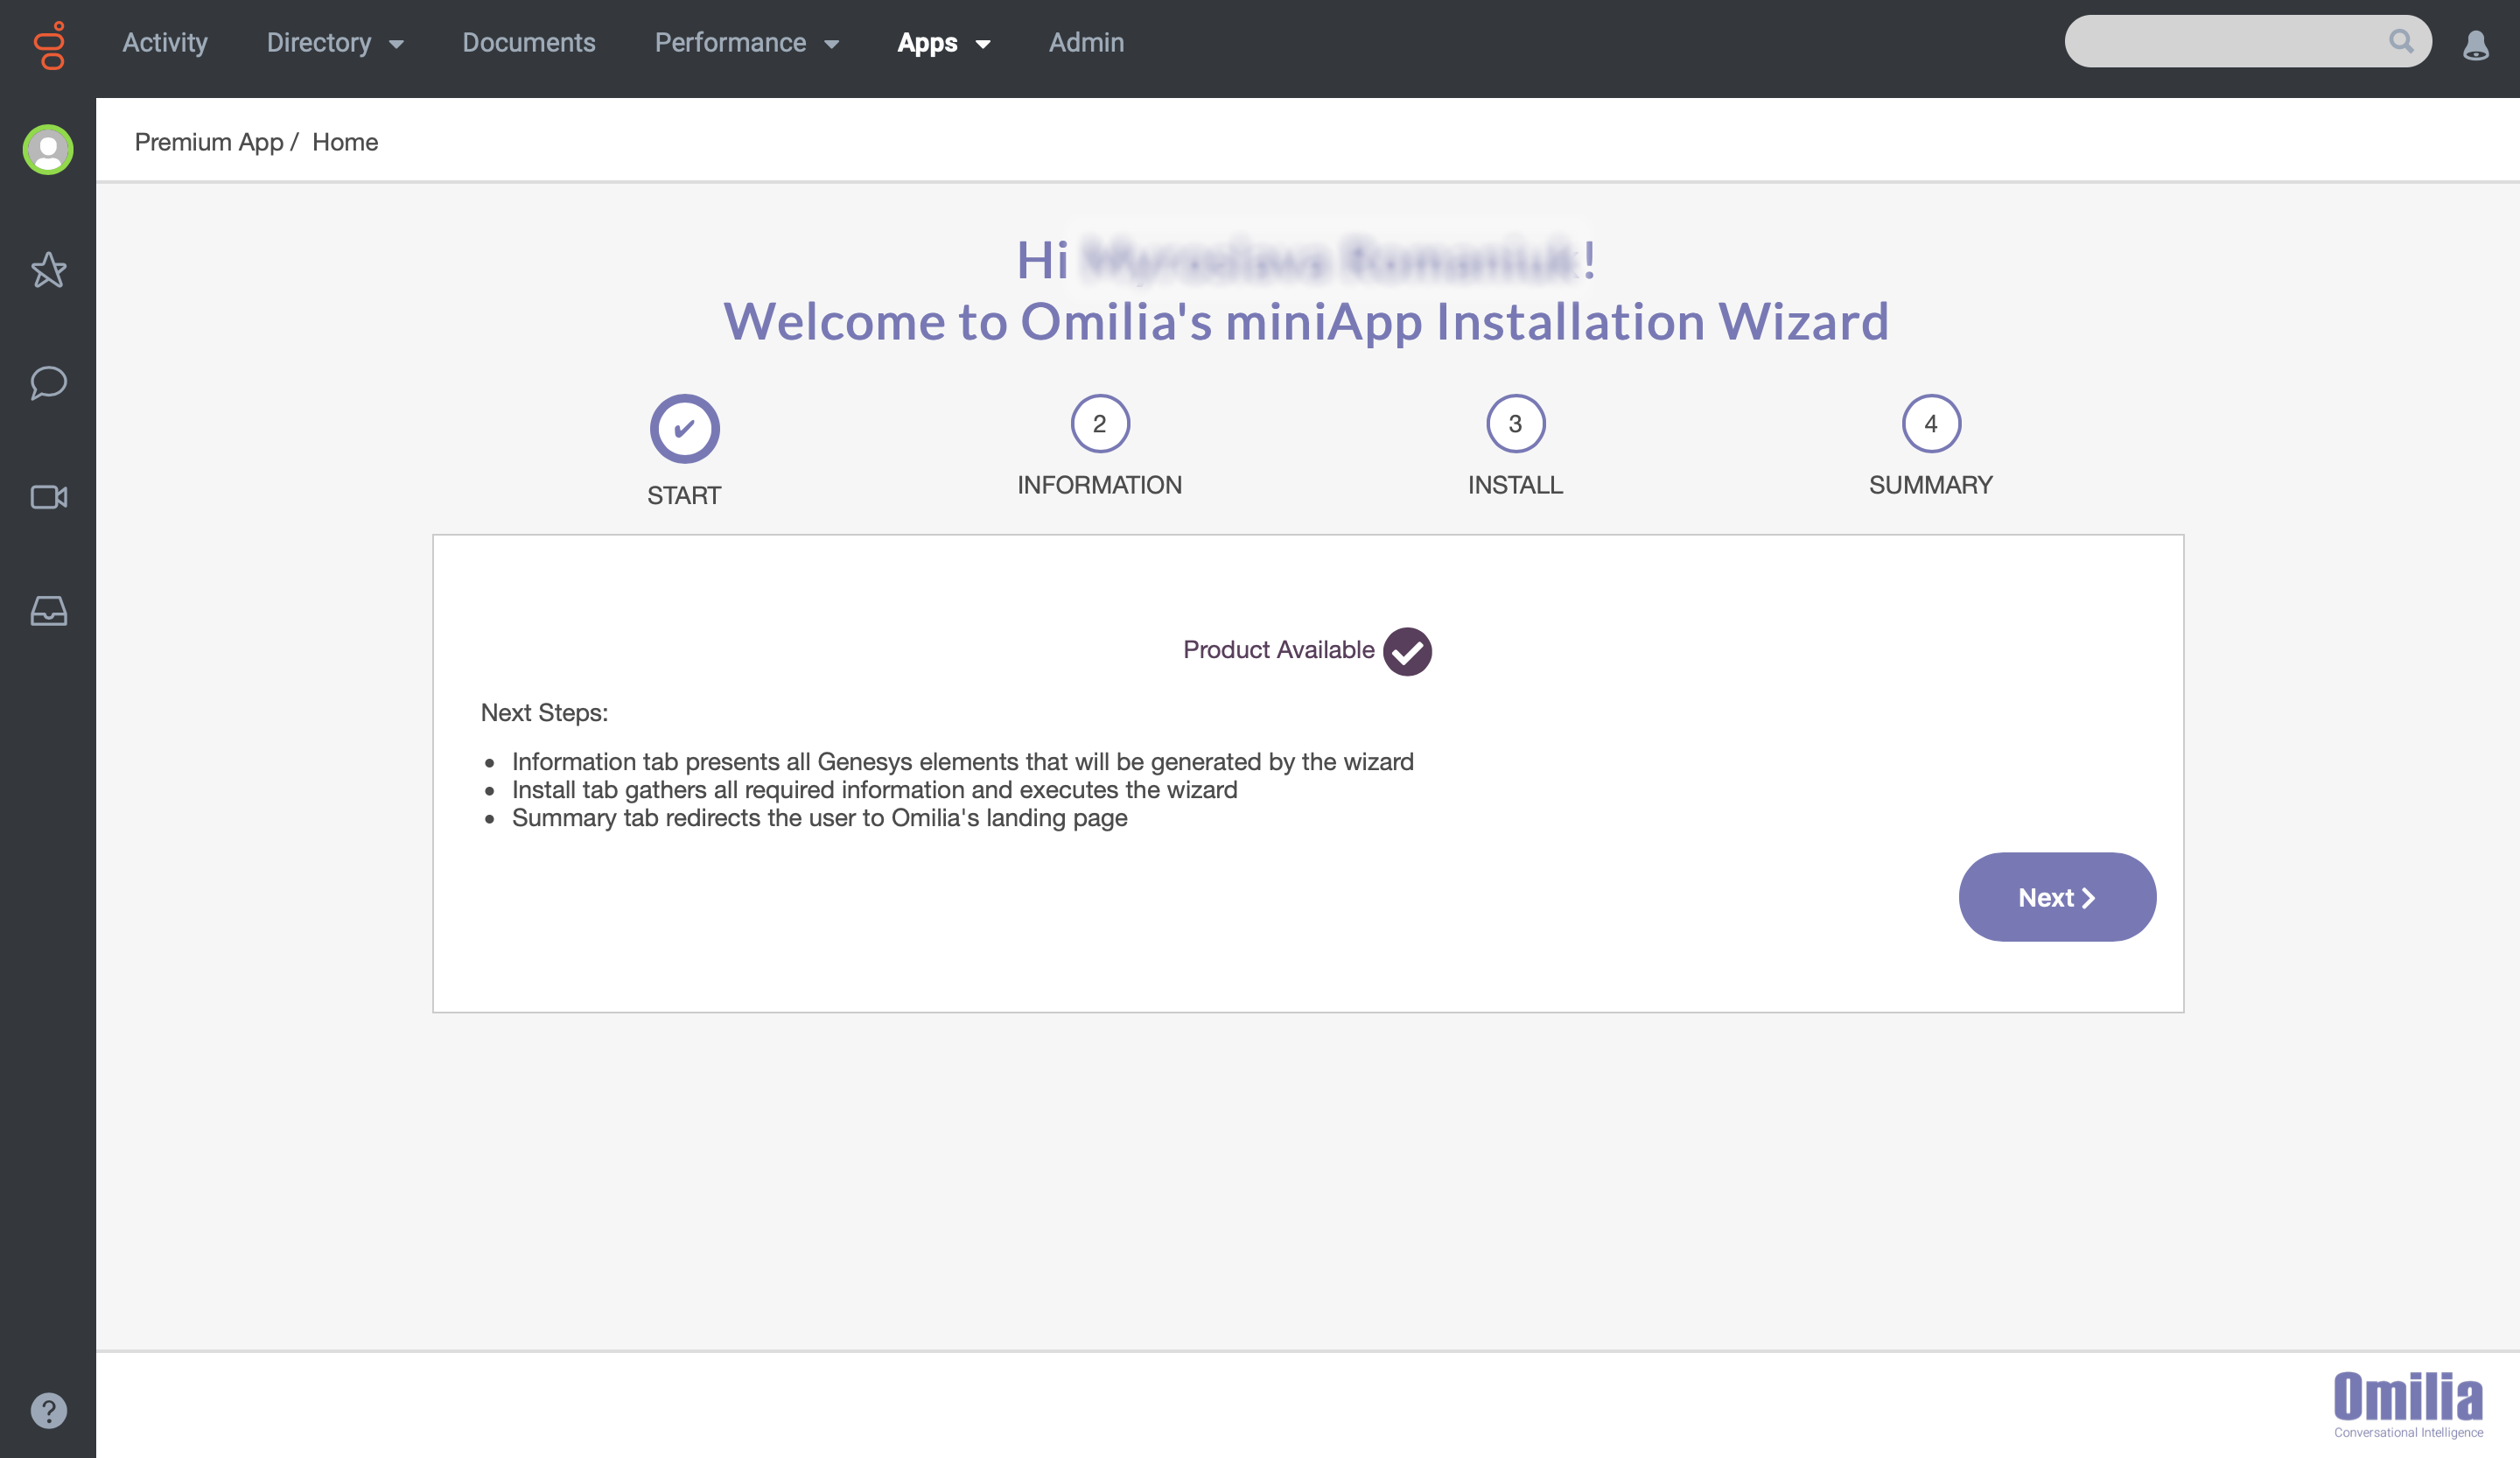Viewport: 2520px width, 1458px height.
Task: Click the 'Summary tab redirects' bullet
Action: 819,818
